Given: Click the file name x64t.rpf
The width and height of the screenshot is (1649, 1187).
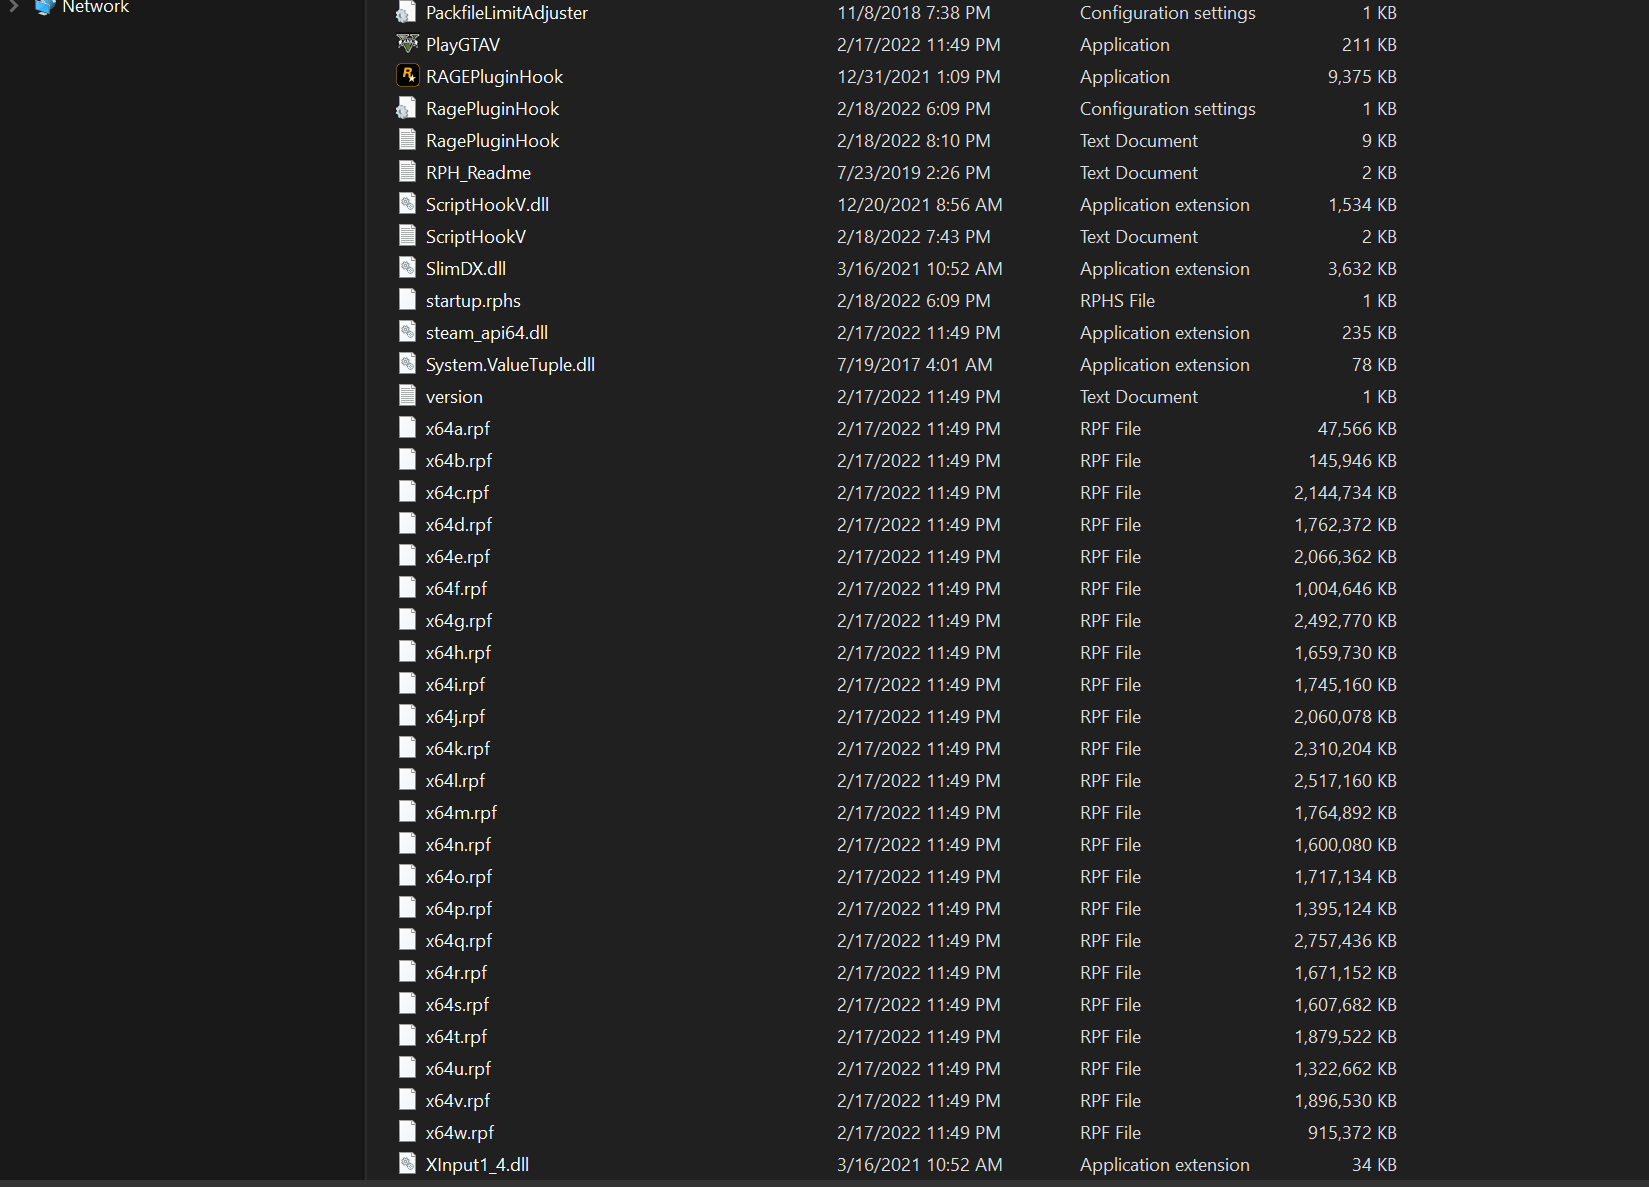Looking at the screenshot, I should (456, 1037).
